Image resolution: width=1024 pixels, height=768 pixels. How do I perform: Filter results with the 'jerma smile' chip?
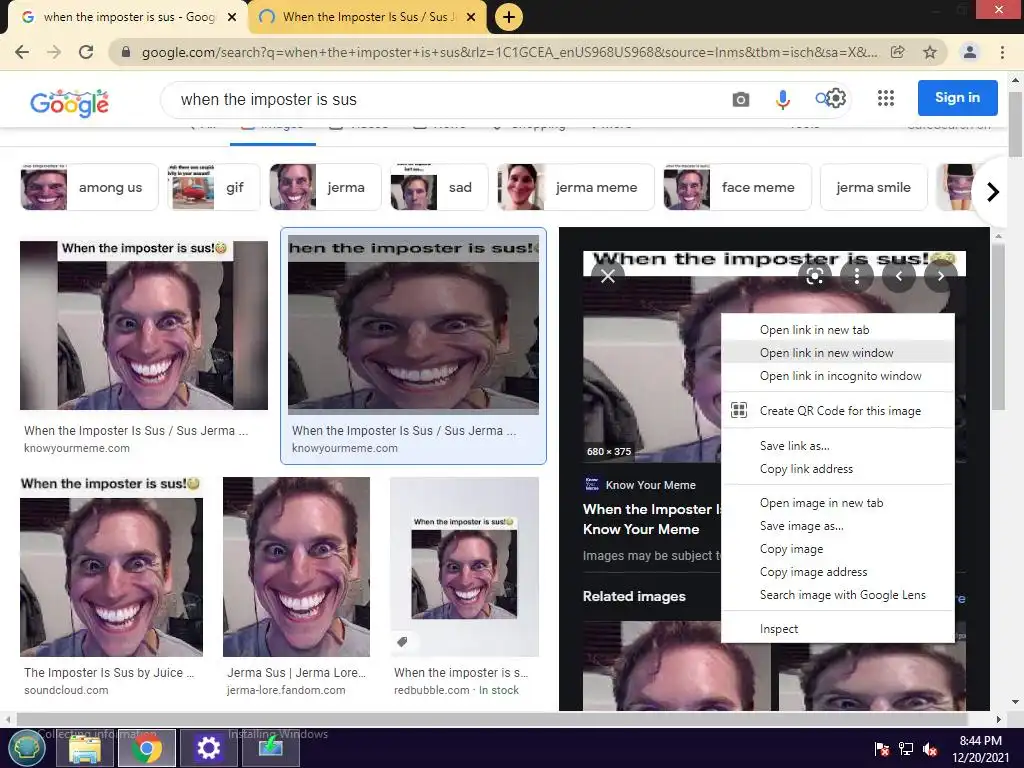(x=874, y=187)
